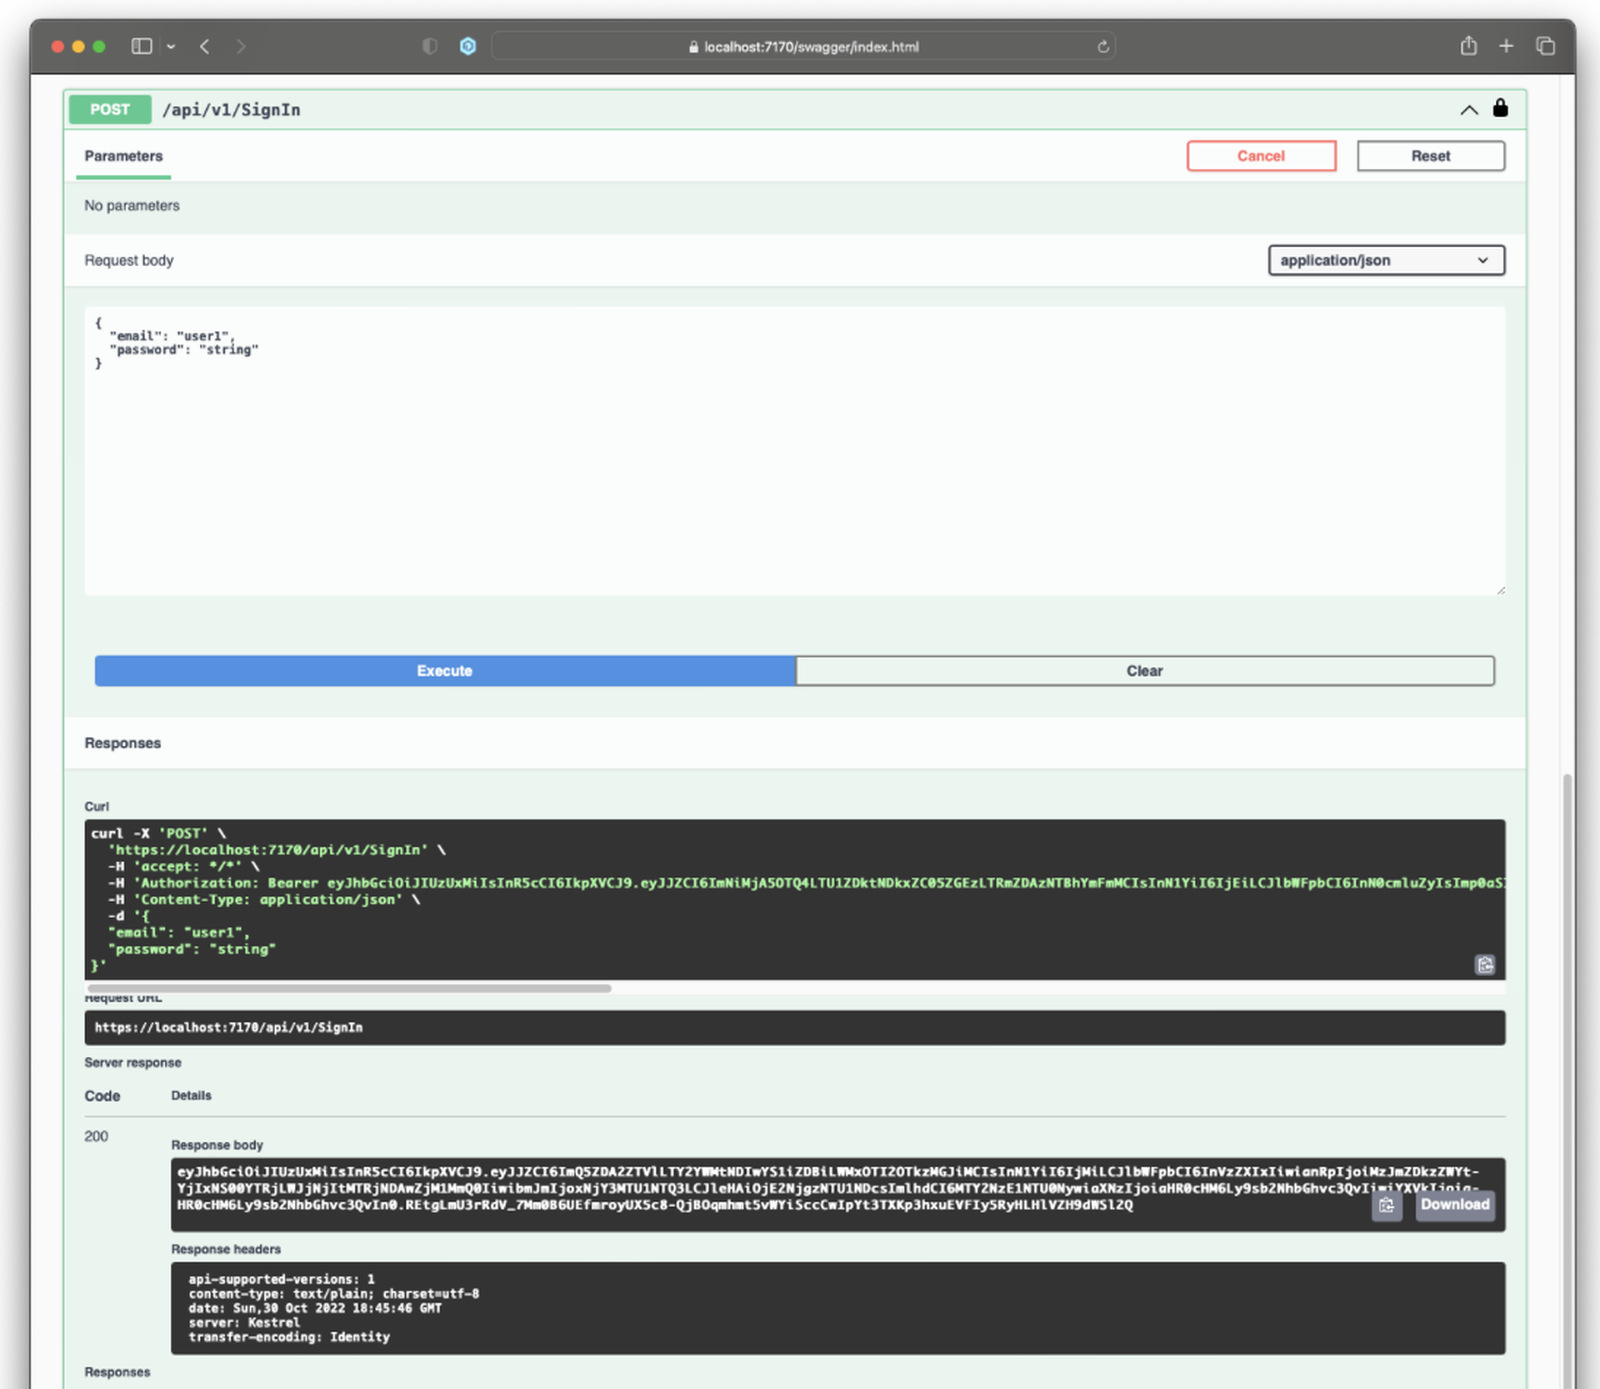
Task: Open the Safari share icon
Action: [1468, 45]
